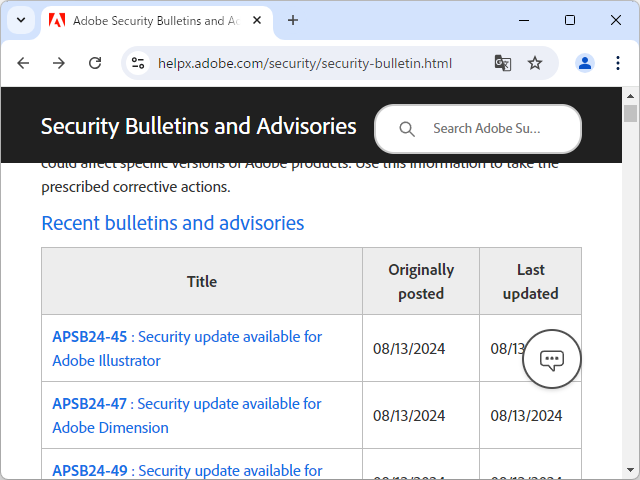The height and width of the screenshot is (480, 640).
Task: Reload the page
Action: [95, 63]
